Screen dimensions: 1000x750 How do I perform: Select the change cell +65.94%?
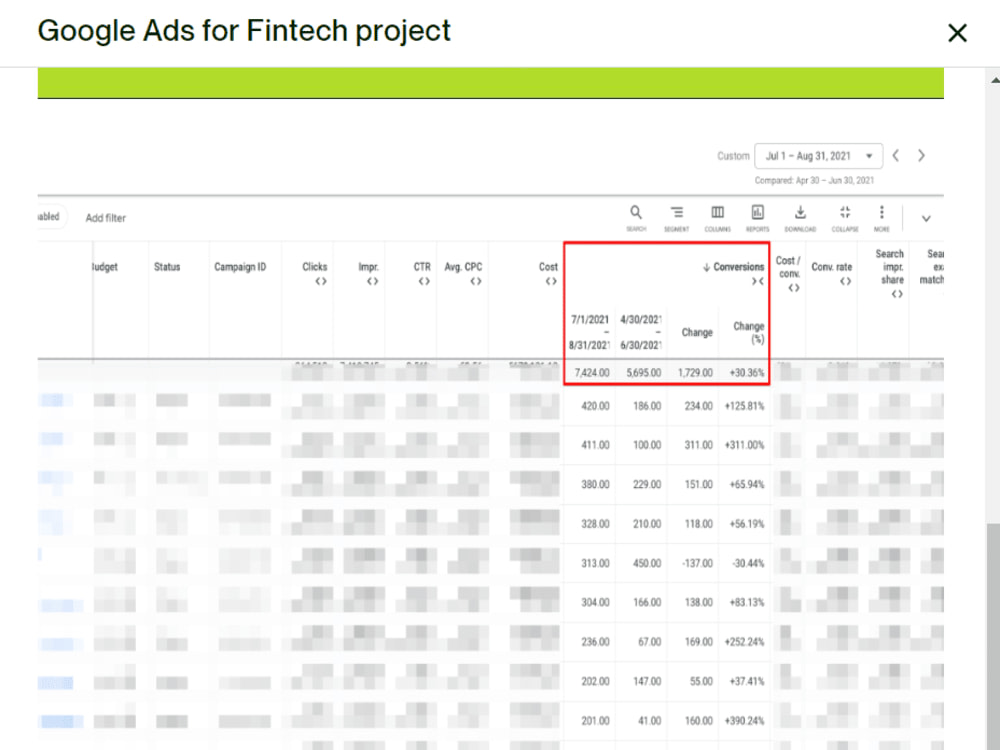pyautogui.click(x=747, y=485)
